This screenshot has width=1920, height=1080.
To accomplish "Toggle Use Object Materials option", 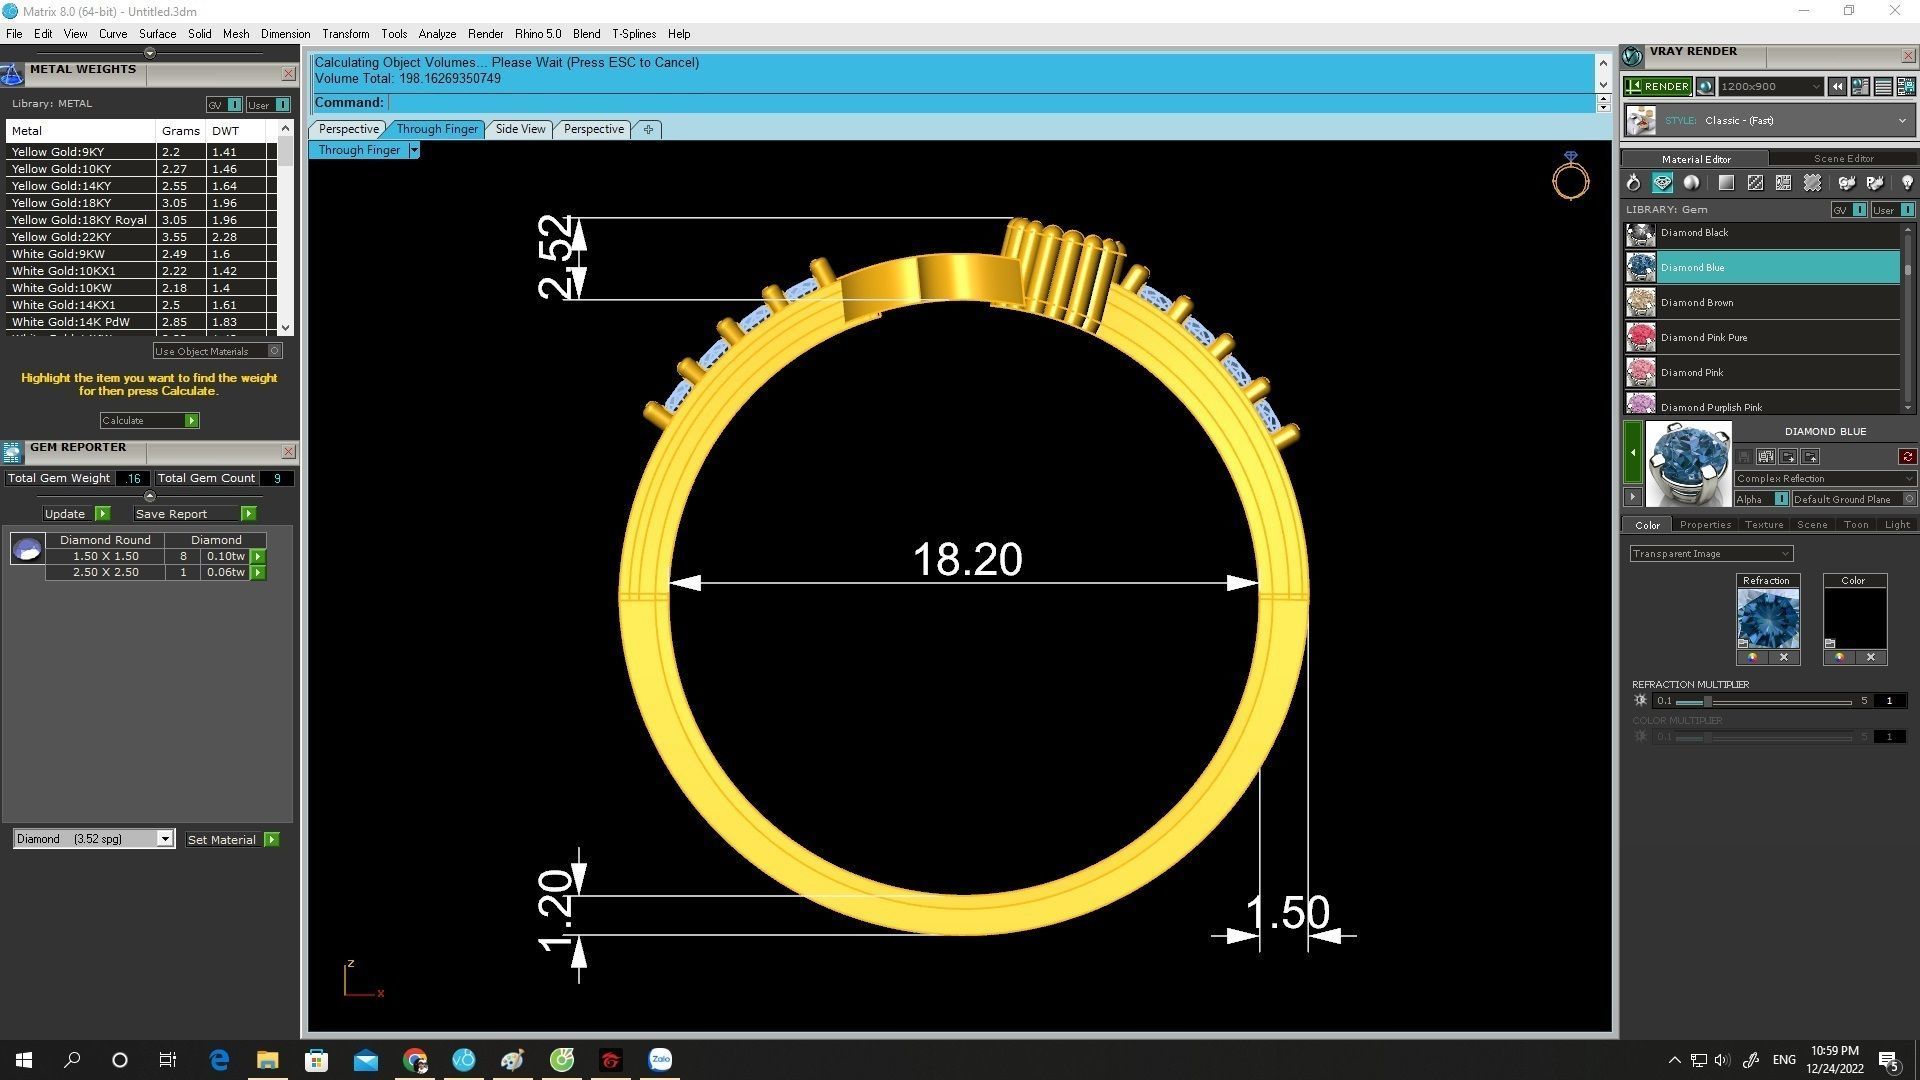I will (274, 351).
